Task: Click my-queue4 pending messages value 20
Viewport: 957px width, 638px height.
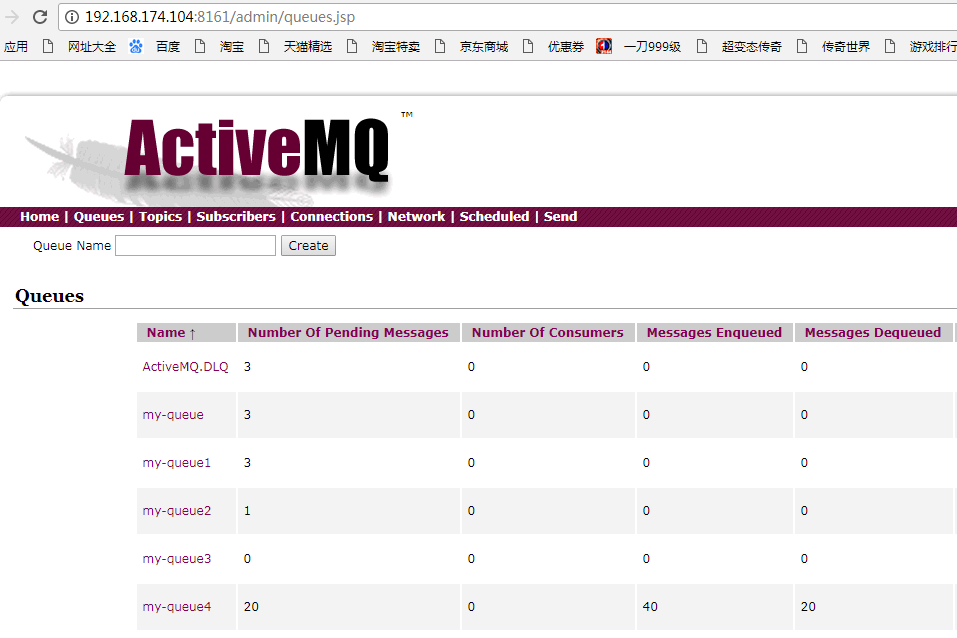Action: click(x=251, y=607)
